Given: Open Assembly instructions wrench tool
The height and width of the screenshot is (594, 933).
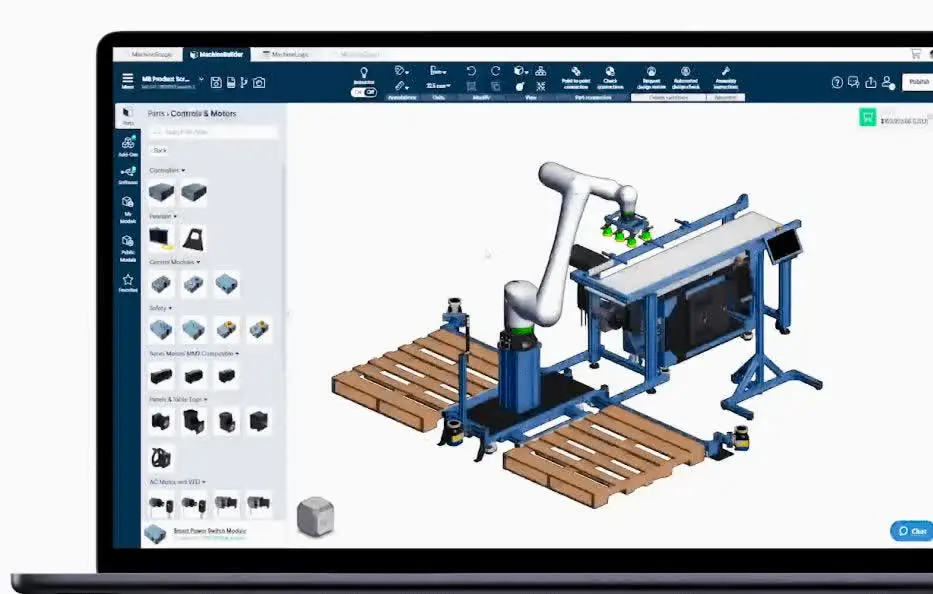Looking at the screenshot, I should (725, 78).
